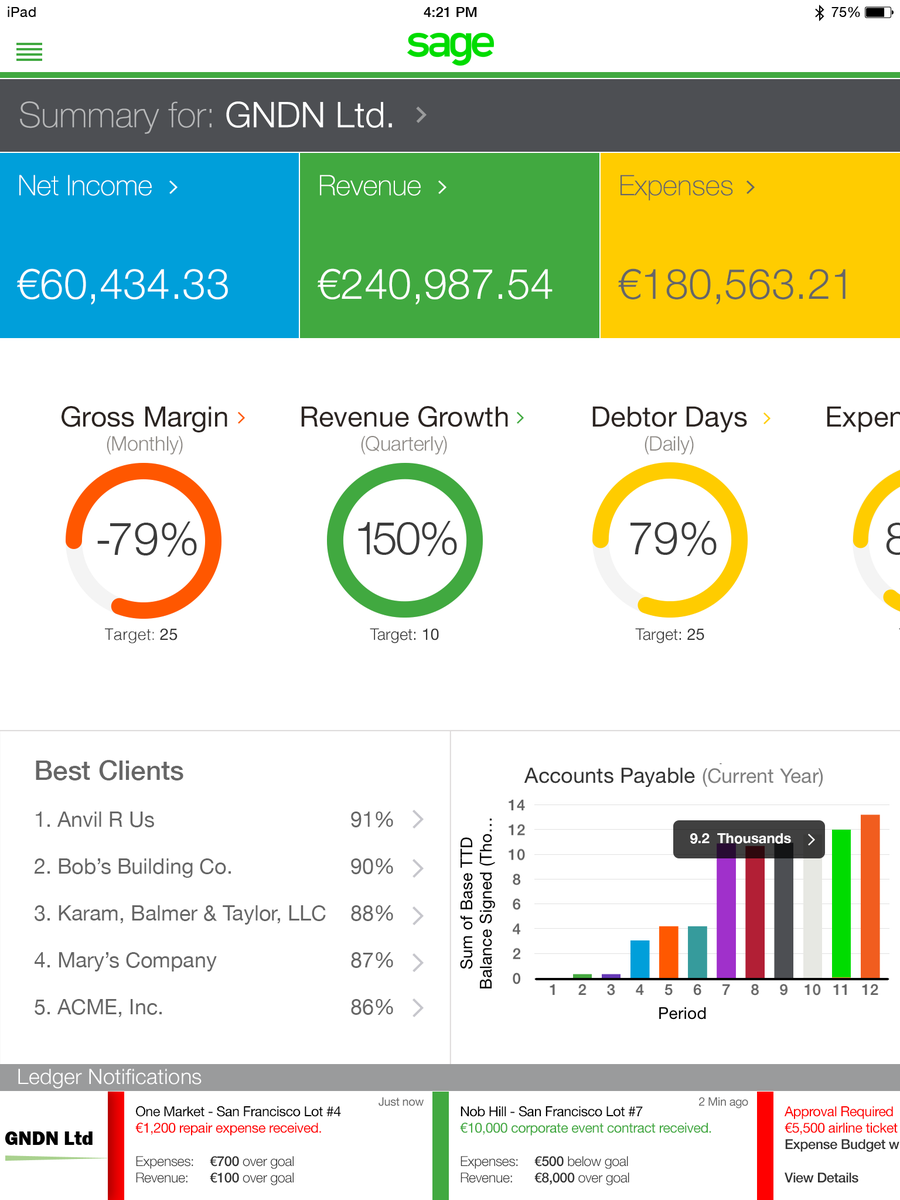Screen dimensions: 900x1200
Task: Tap the Revenue Growth 150% gauge
Action: [405, 540]
